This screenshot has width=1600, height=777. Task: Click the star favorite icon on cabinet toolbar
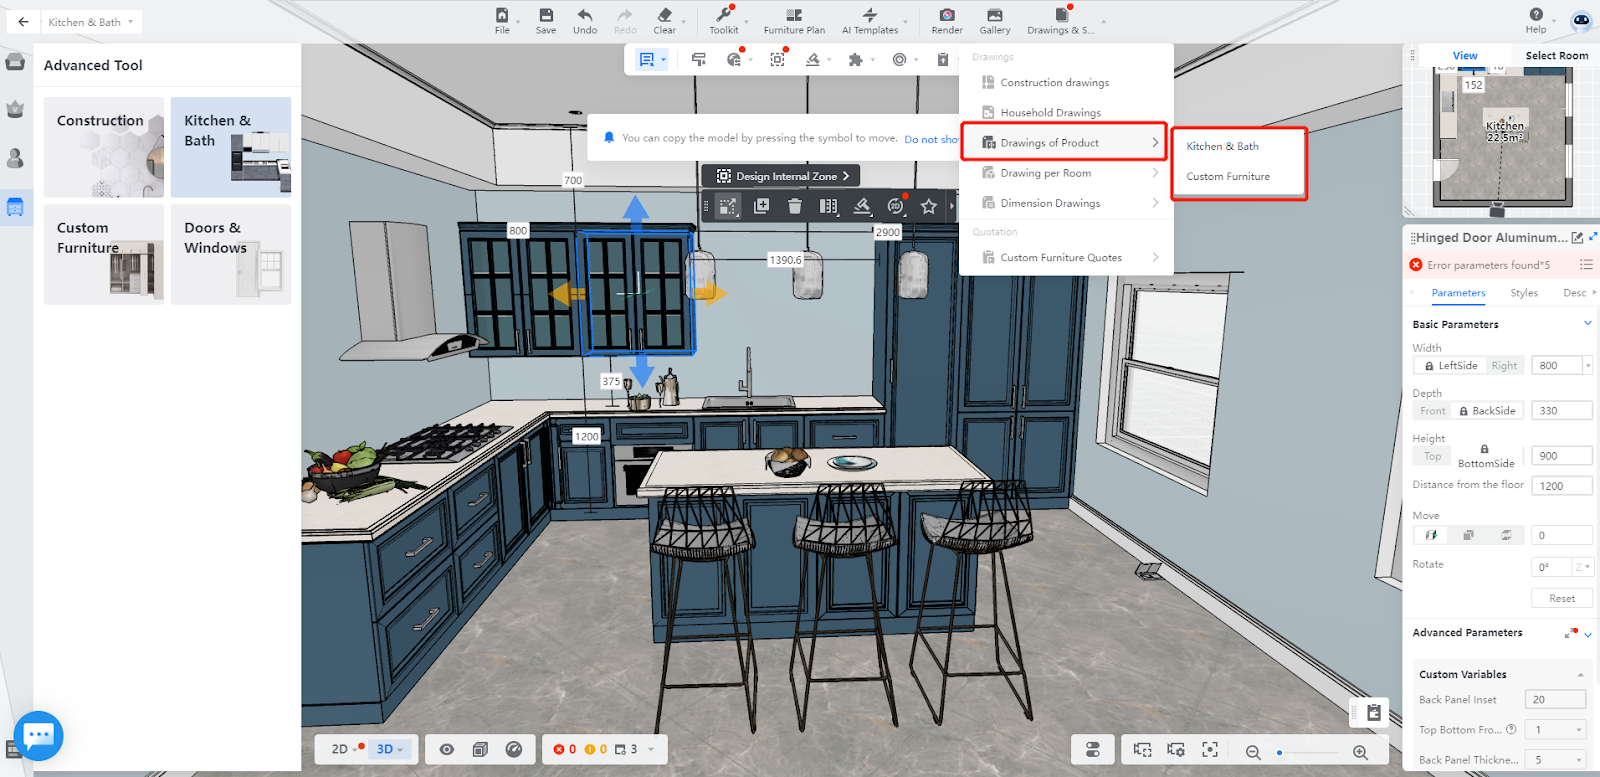tap(929, 206)
